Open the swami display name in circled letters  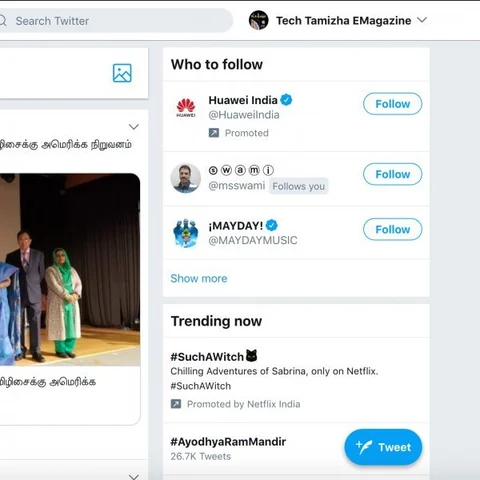click(241, 170)
